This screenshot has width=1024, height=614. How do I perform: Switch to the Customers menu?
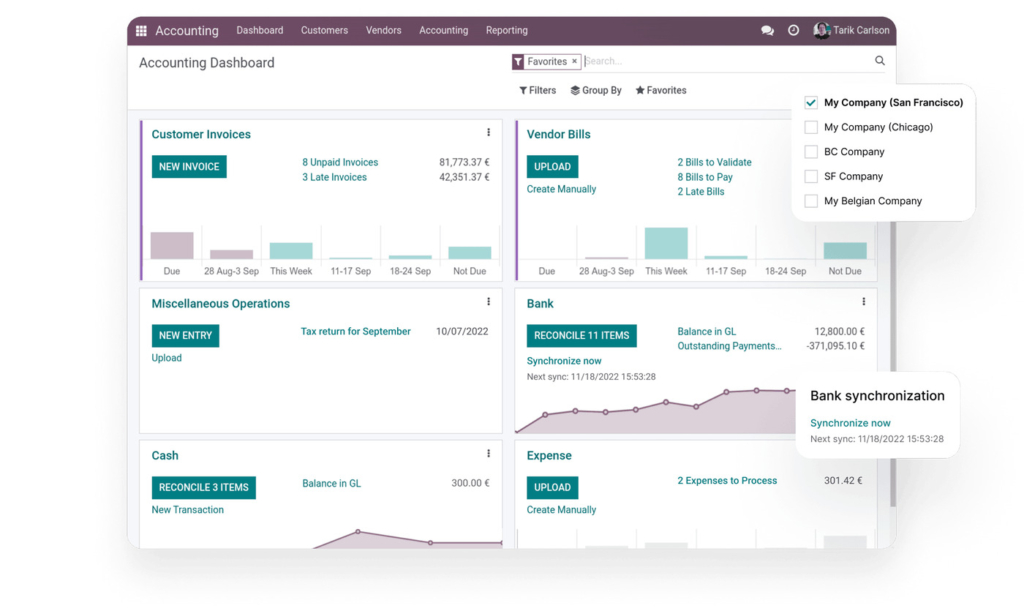click(324, 31)
